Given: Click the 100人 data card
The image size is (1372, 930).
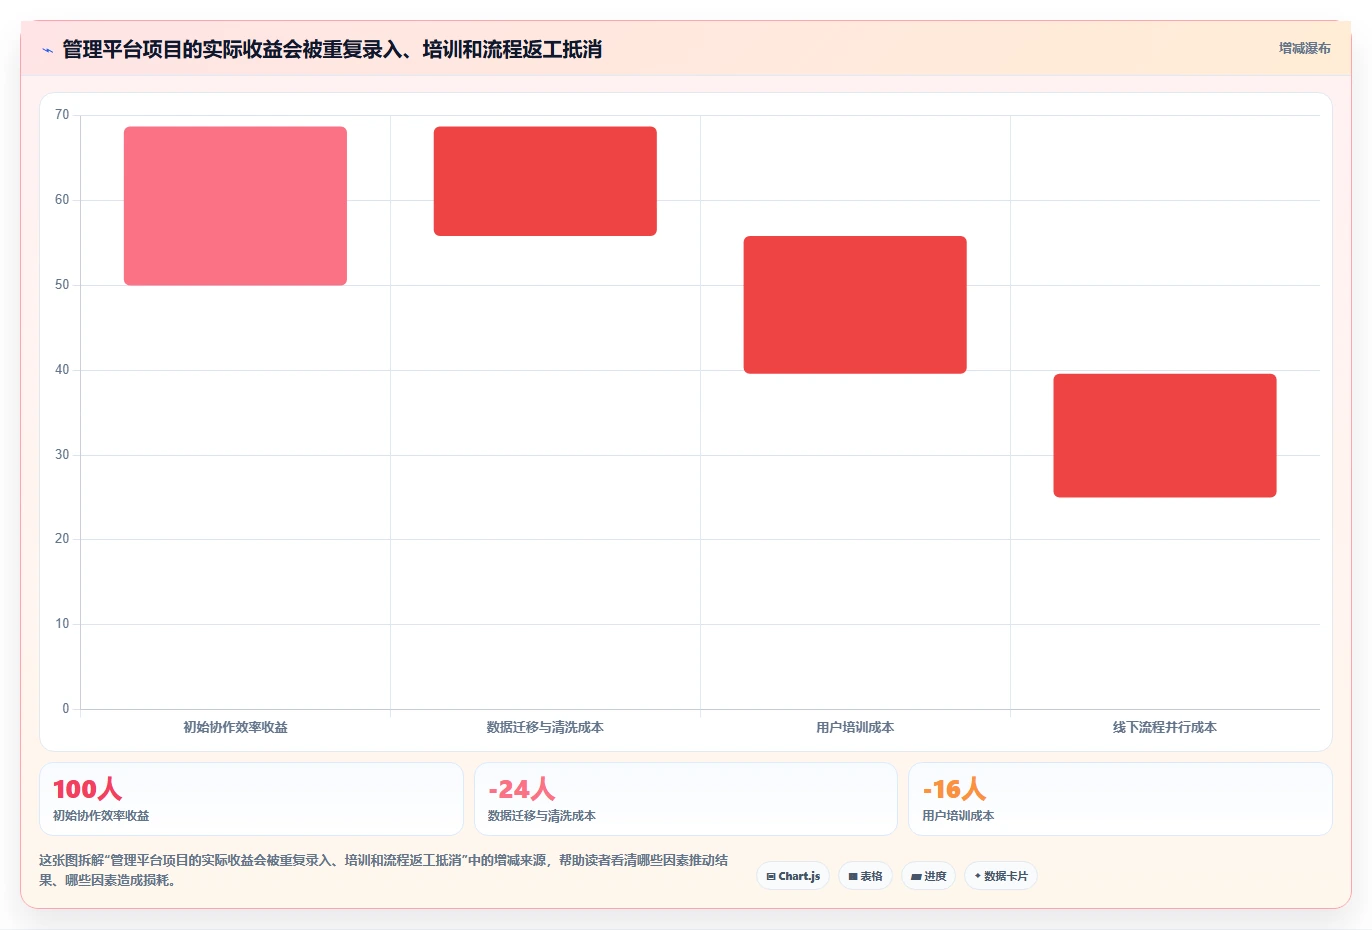Looking at the screenshot, I should (x=251, y=799).
